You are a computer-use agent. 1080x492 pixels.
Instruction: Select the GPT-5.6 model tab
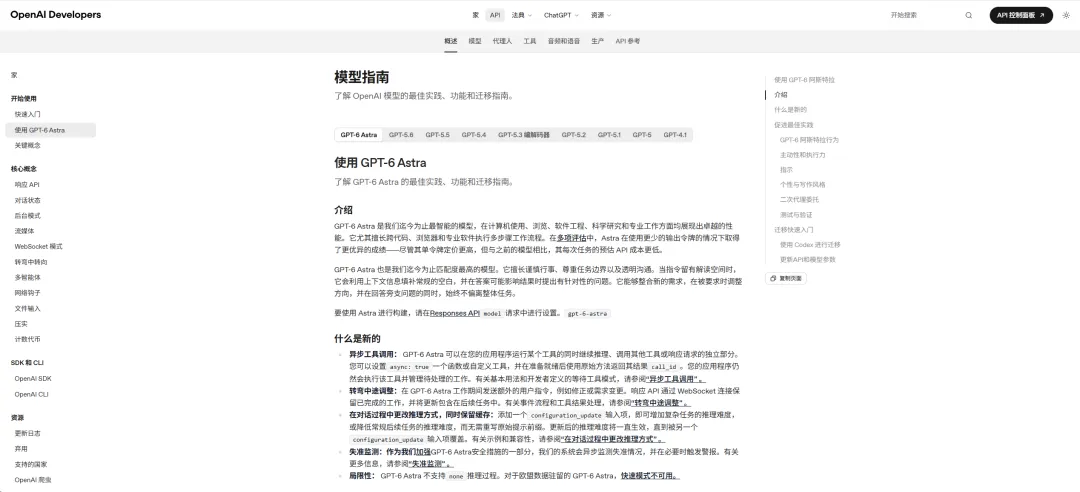(401, 134)
